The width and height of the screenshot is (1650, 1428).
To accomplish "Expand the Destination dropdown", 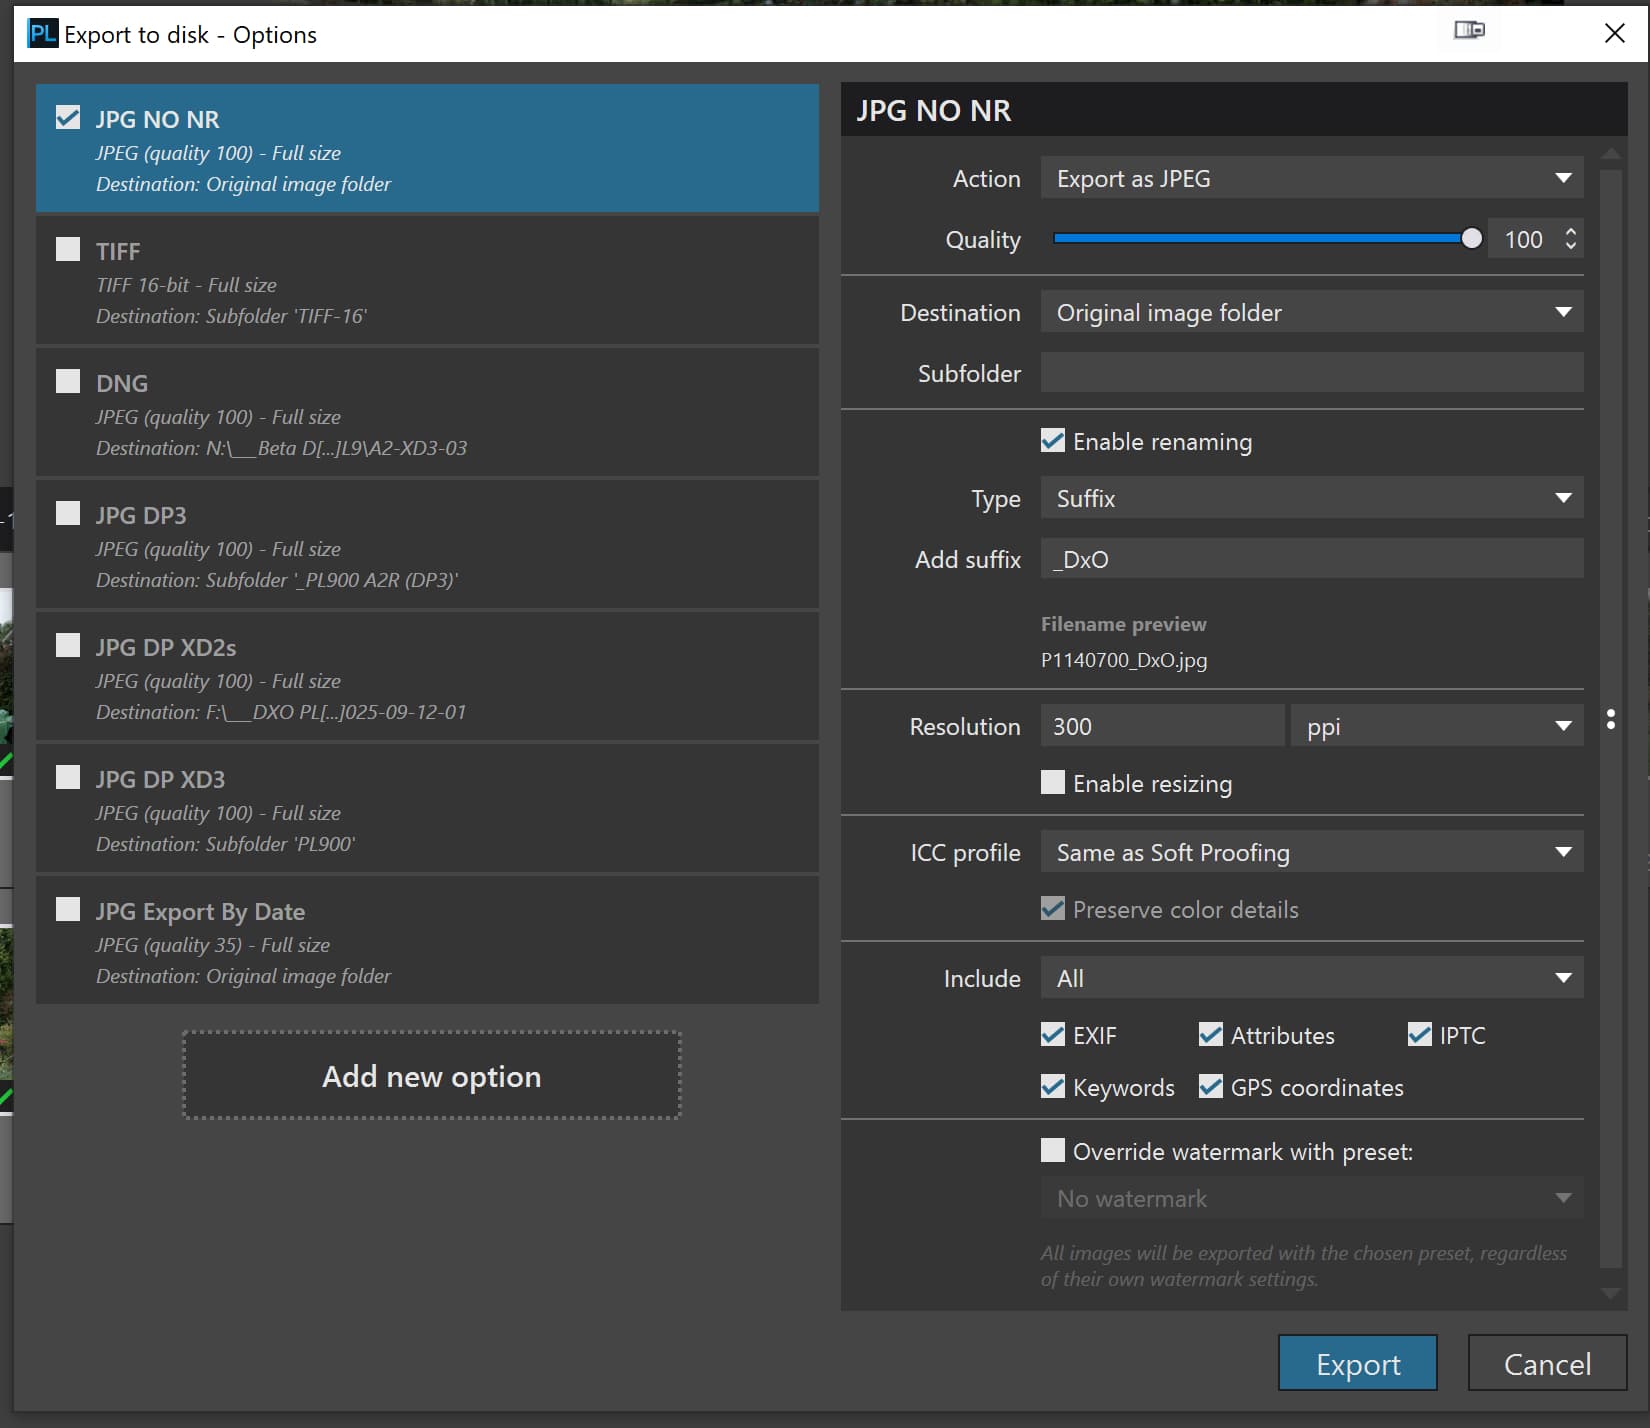I will 1311,313.
